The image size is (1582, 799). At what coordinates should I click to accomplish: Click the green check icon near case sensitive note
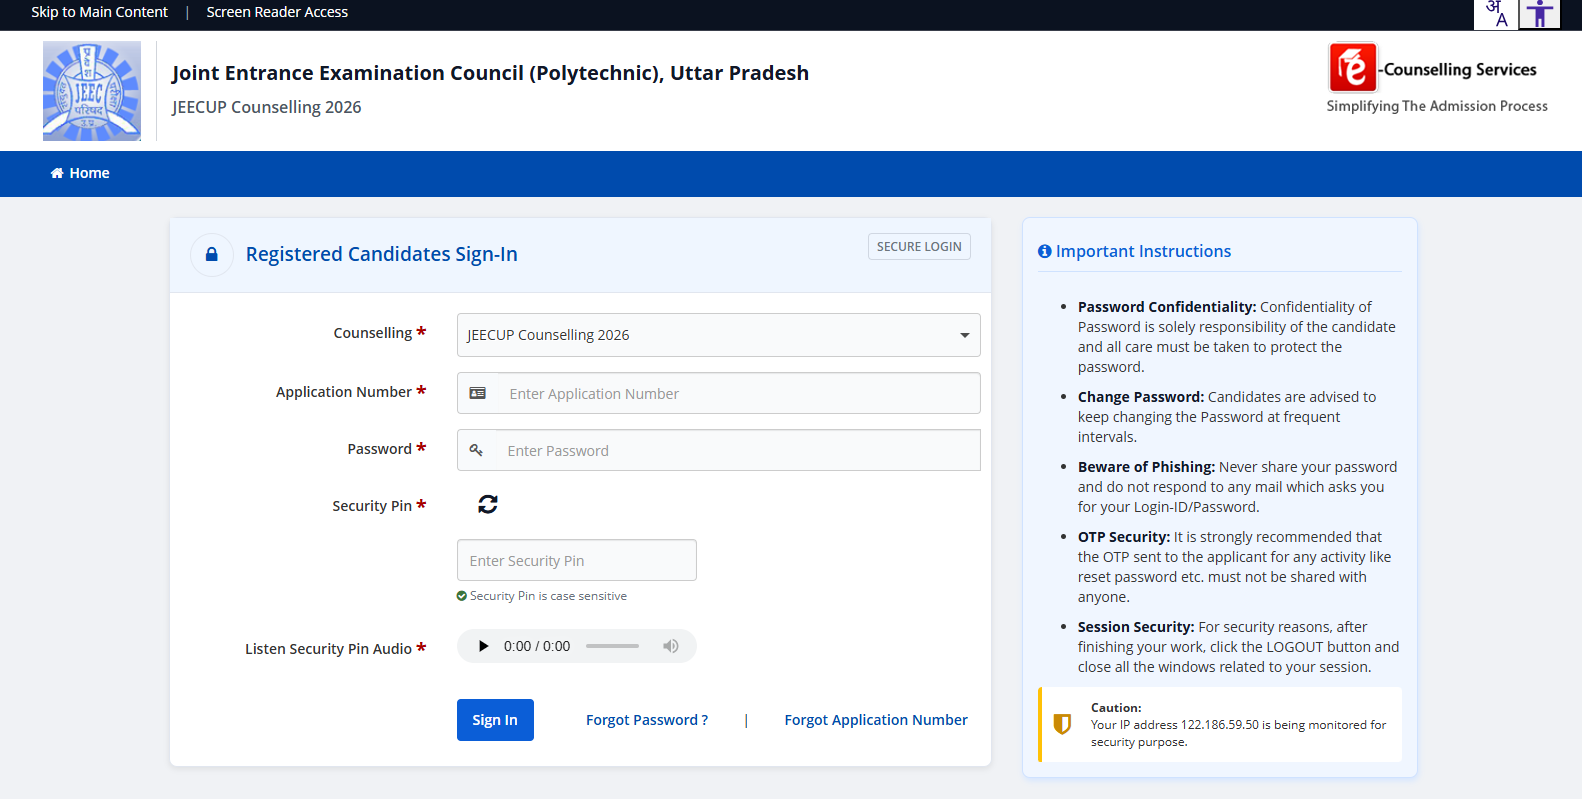point(462,596)
